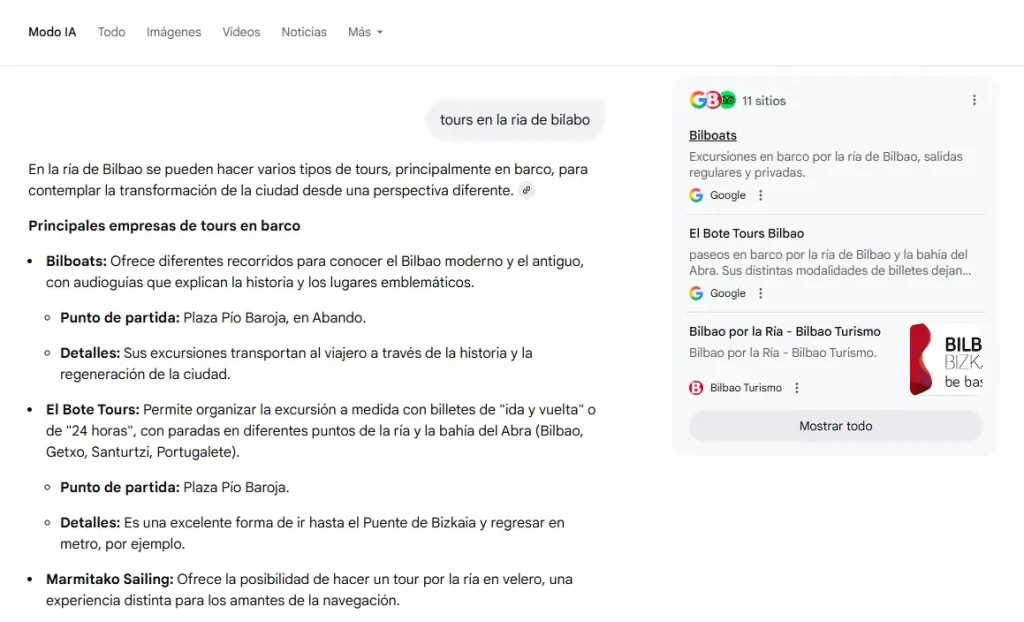Expand the 'Más' dropdown menu

pos(365,32)
